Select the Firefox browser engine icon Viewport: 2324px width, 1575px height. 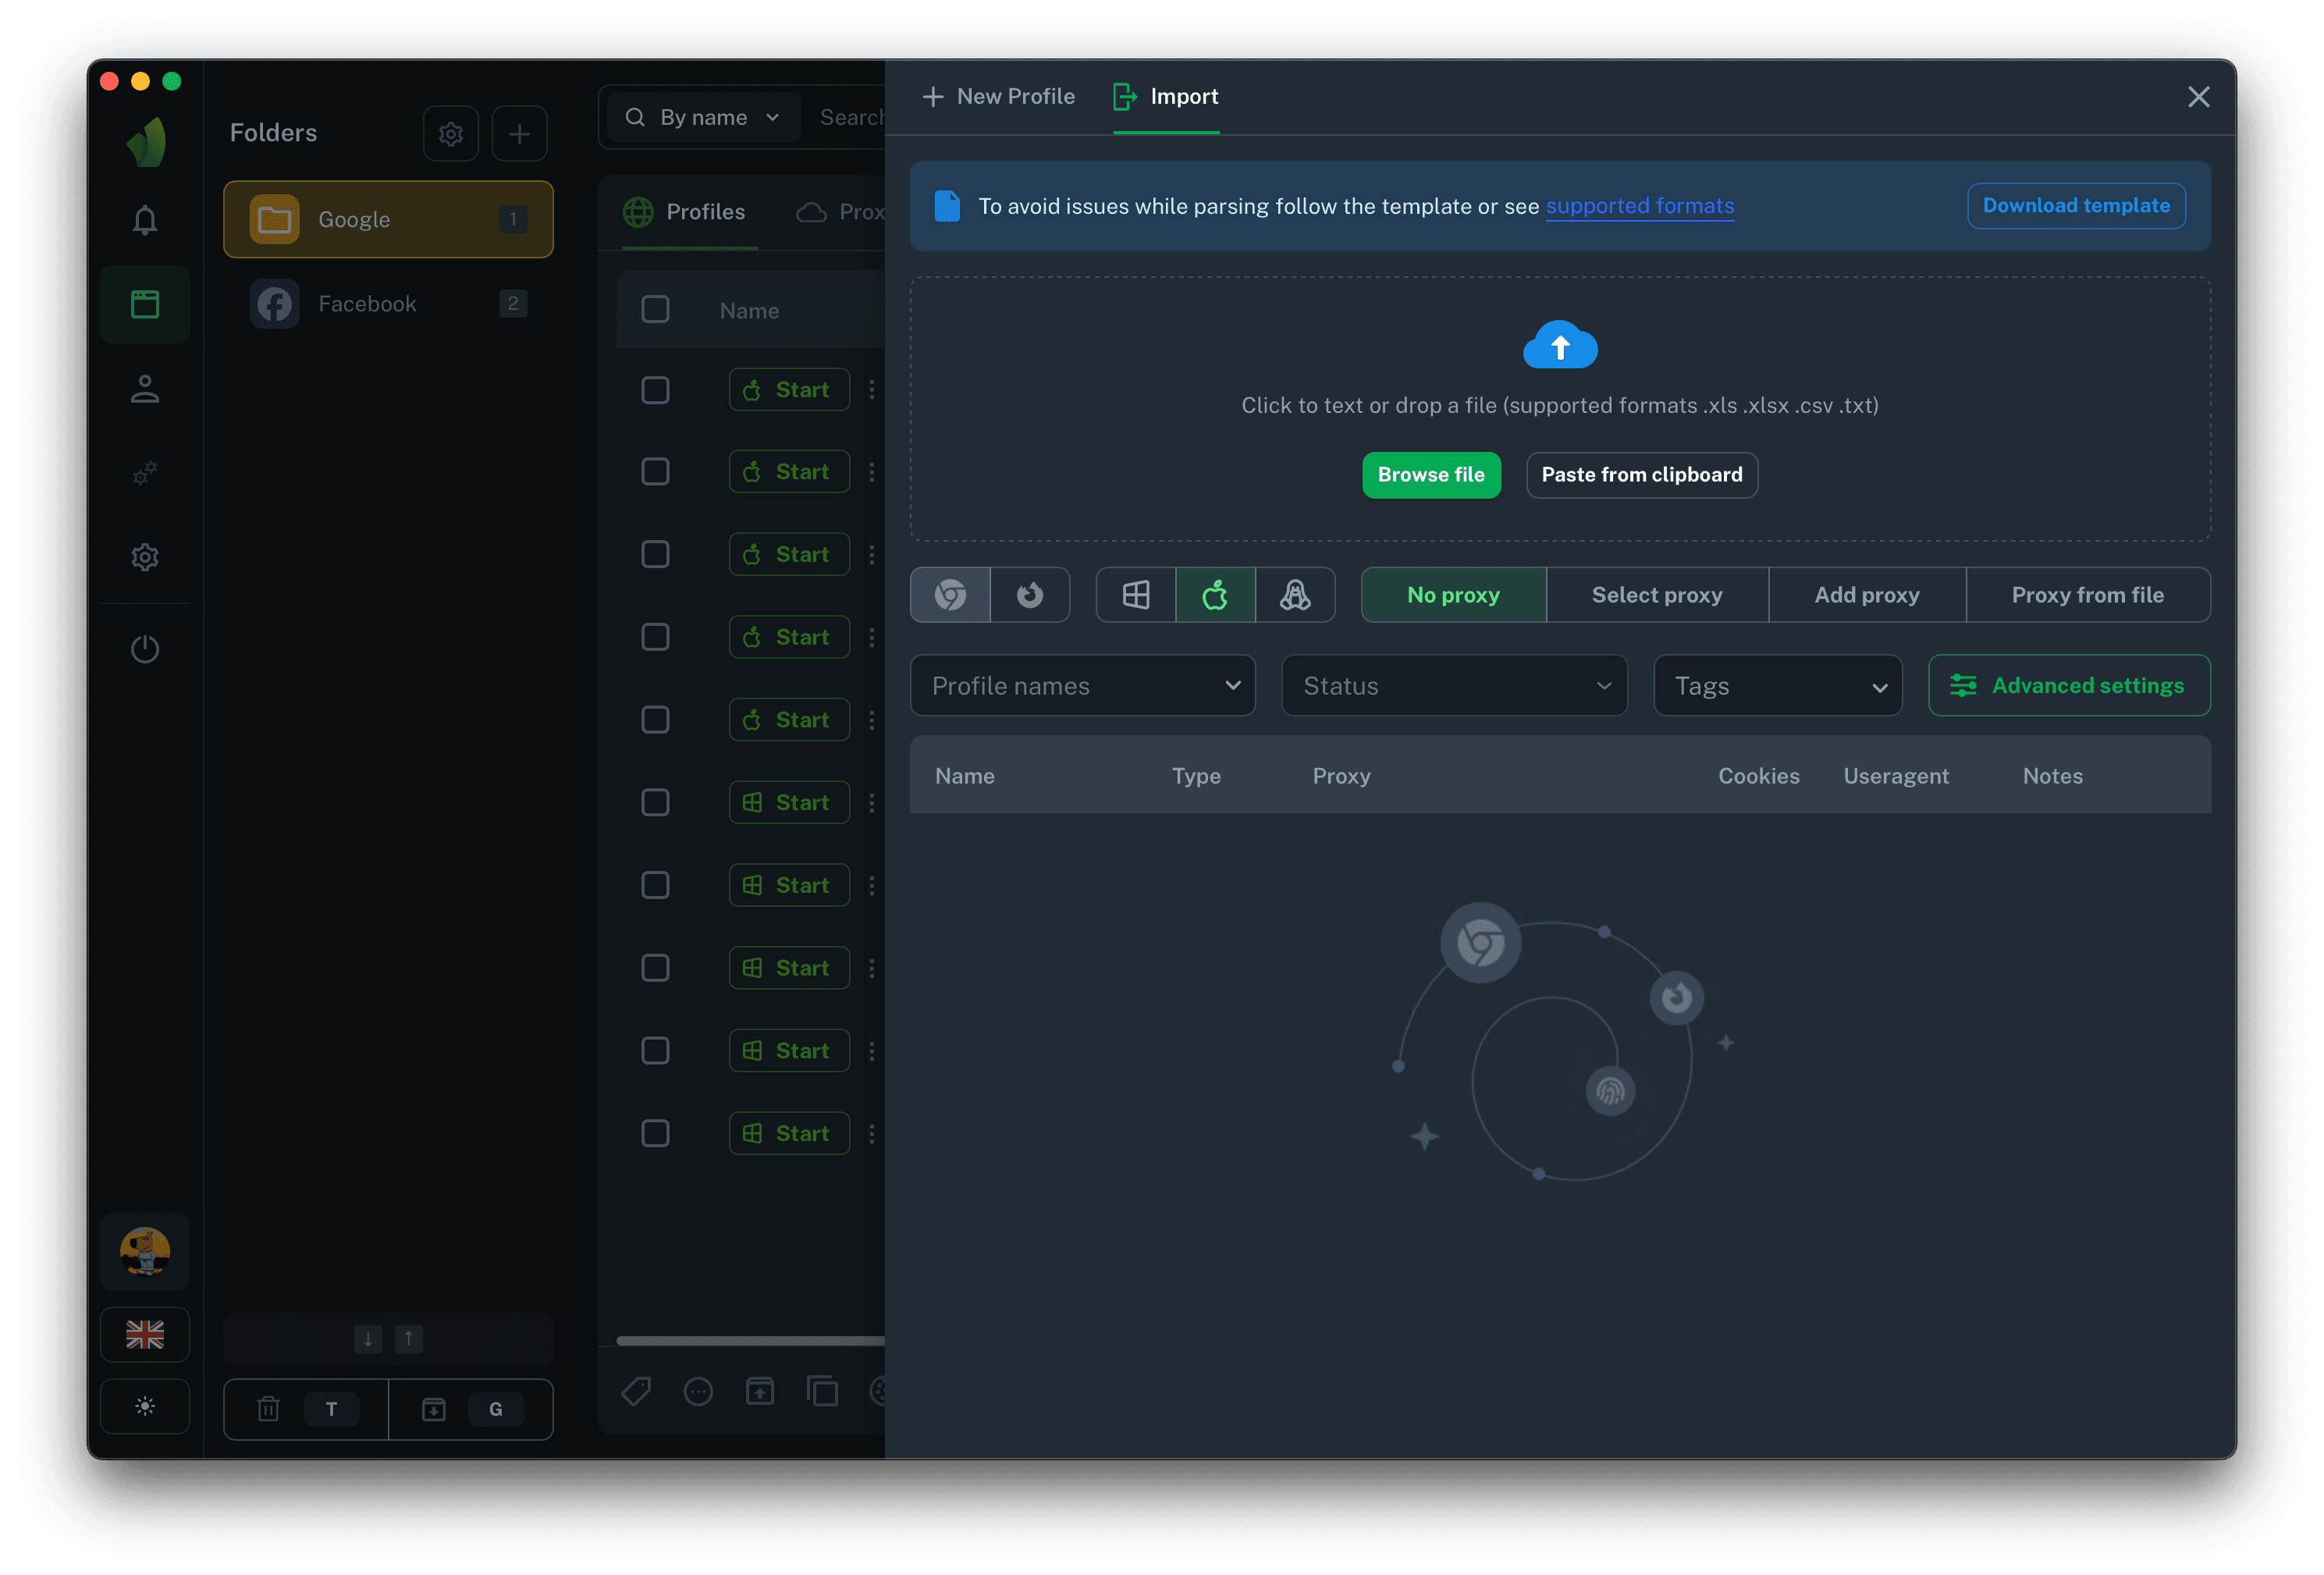click(1030, 595)
